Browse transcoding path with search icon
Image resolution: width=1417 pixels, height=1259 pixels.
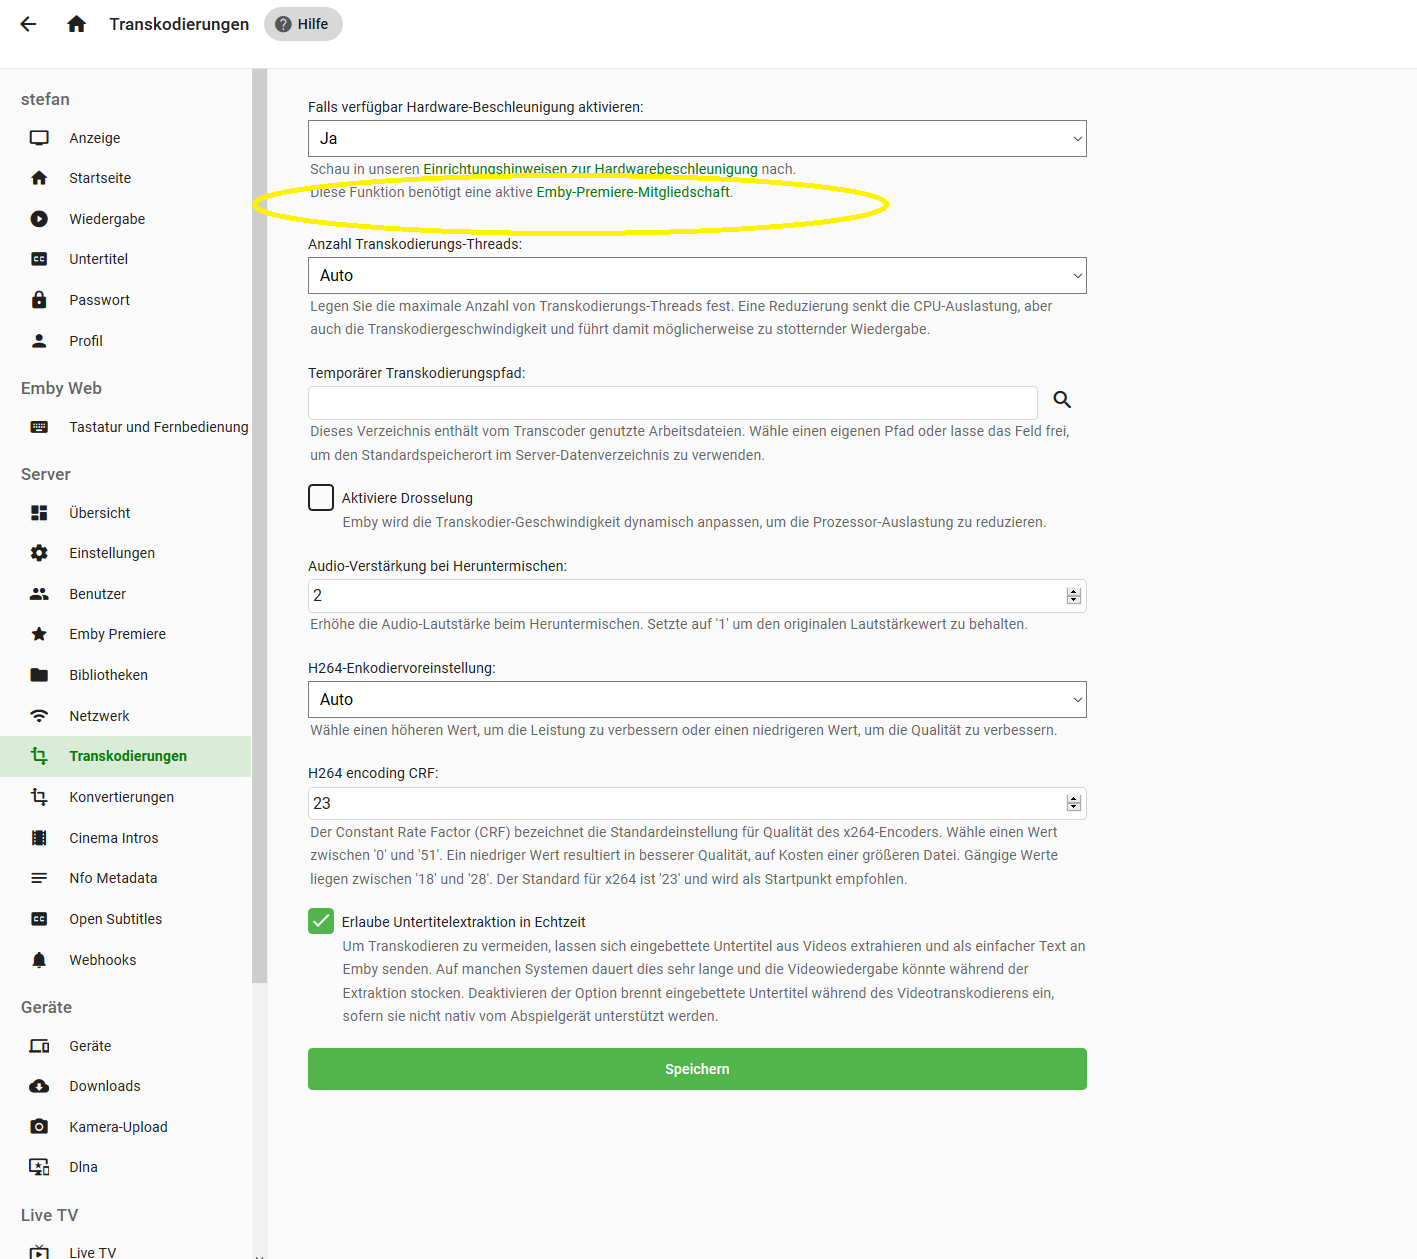click(x=1062, y=400)
